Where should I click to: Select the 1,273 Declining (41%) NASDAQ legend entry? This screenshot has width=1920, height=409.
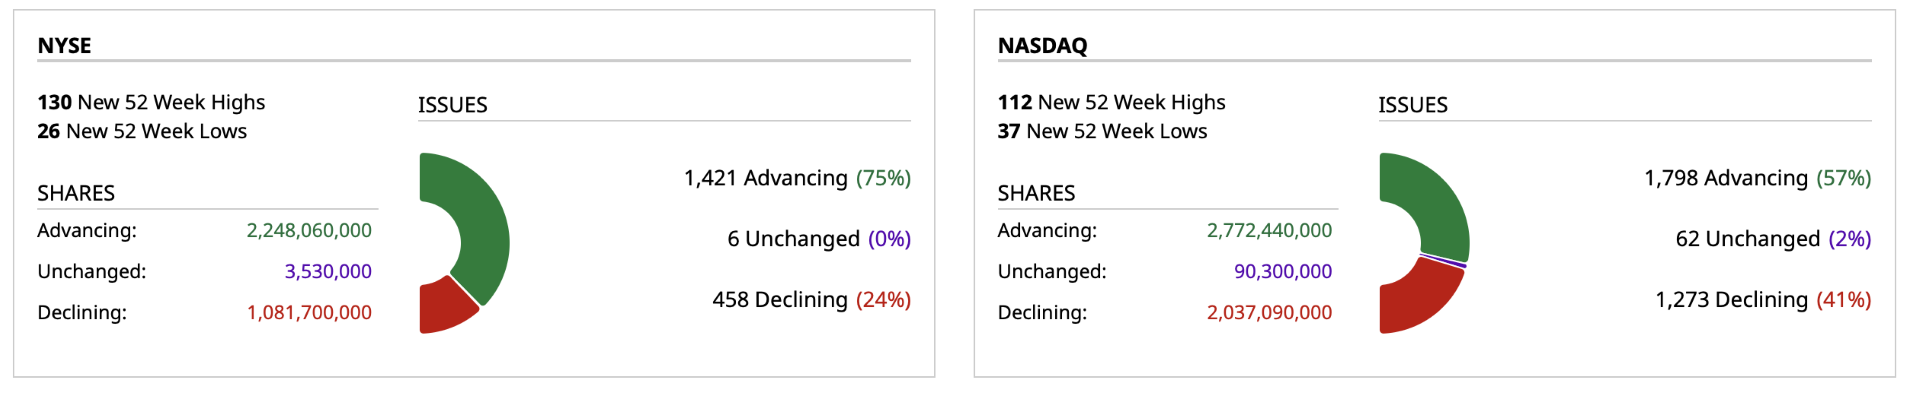[x=1763, y=300]
